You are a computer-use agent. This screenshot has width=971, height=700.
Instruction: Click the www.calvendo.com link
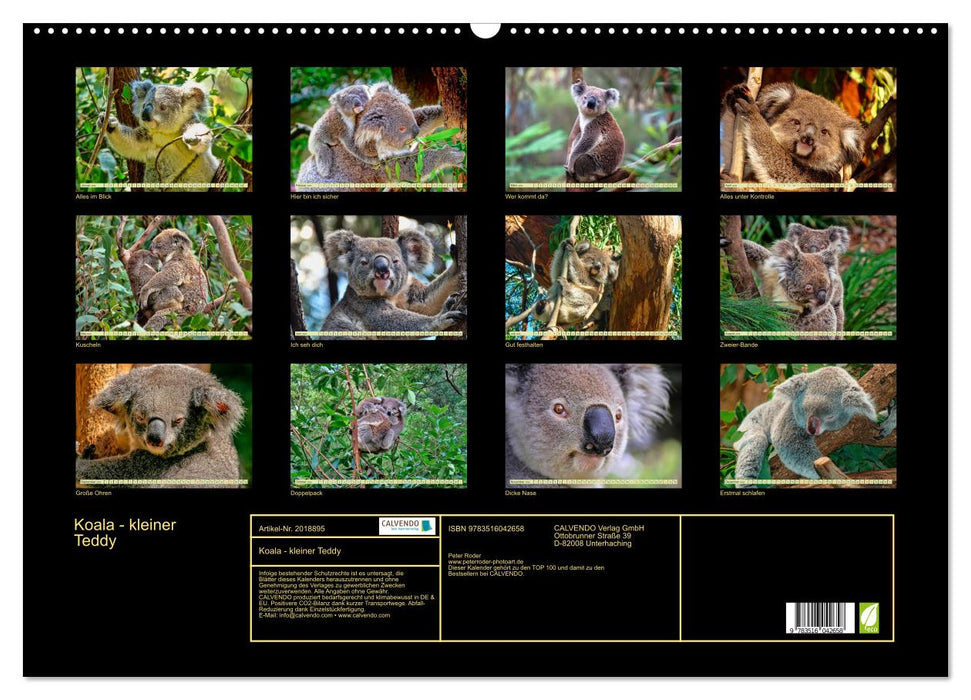(366, 617)
